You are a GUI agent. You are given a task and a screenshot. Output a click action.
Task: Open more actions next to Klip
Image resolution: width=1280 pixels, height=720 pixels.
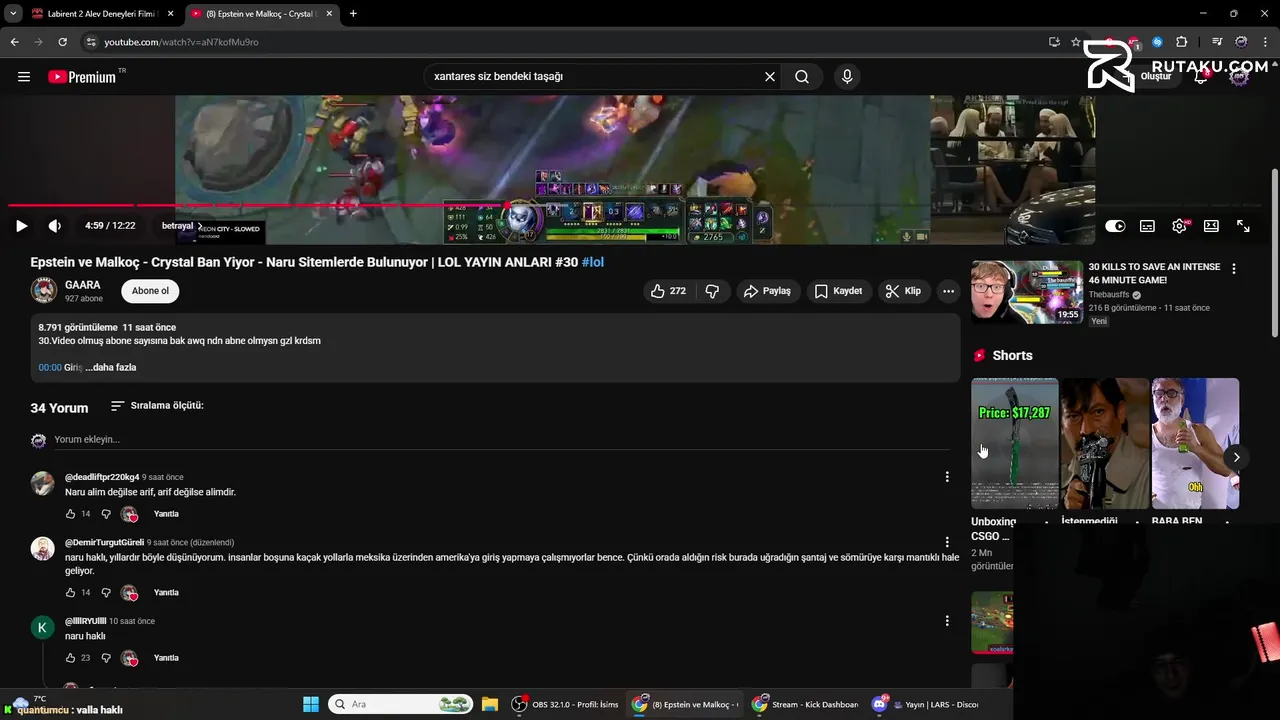click(948, 291)
